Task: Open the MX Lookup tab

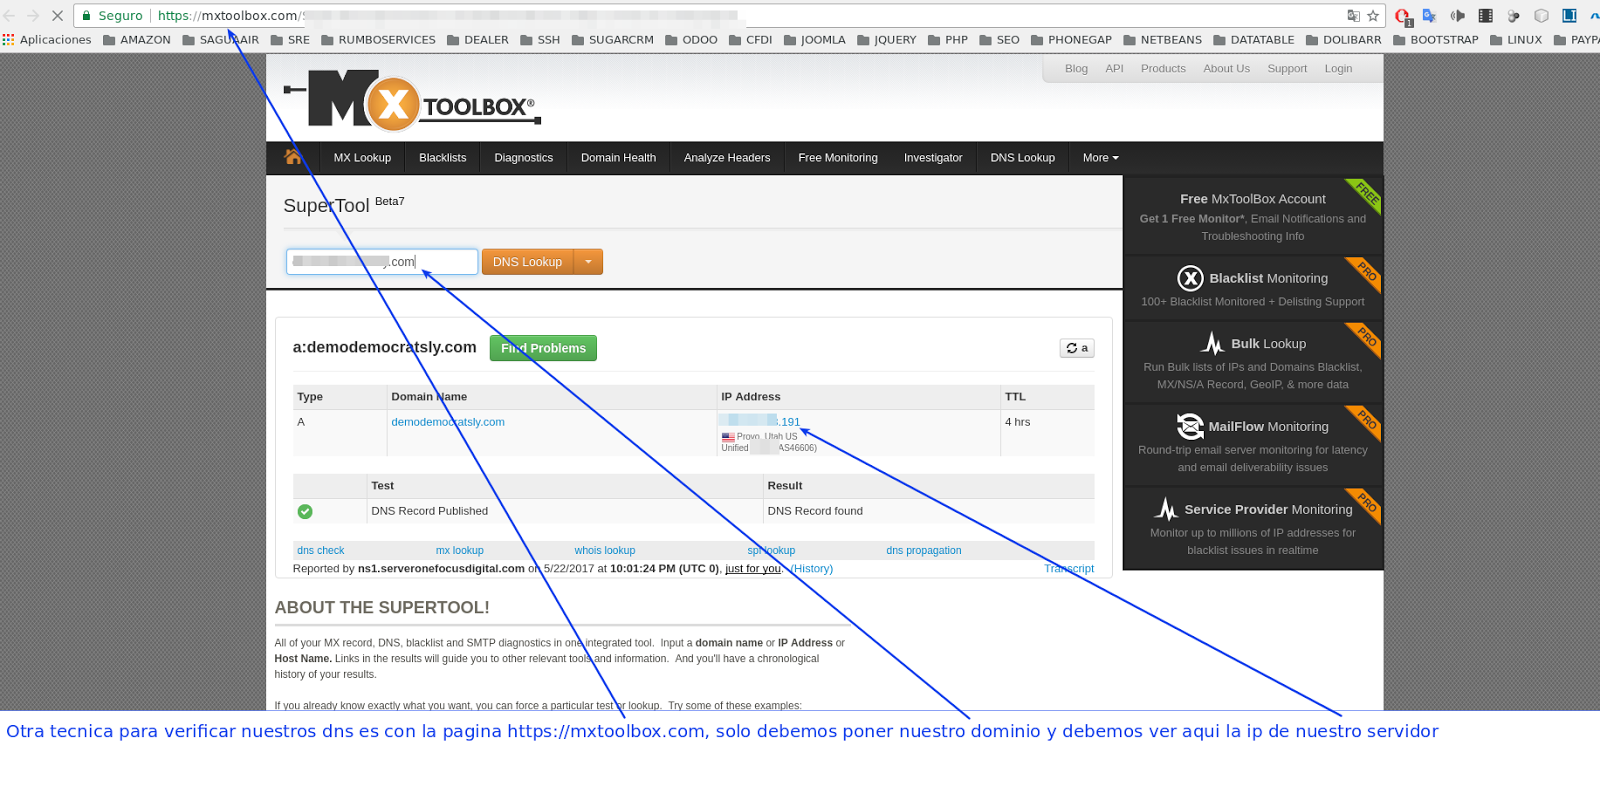Action: tap(362, 158)
